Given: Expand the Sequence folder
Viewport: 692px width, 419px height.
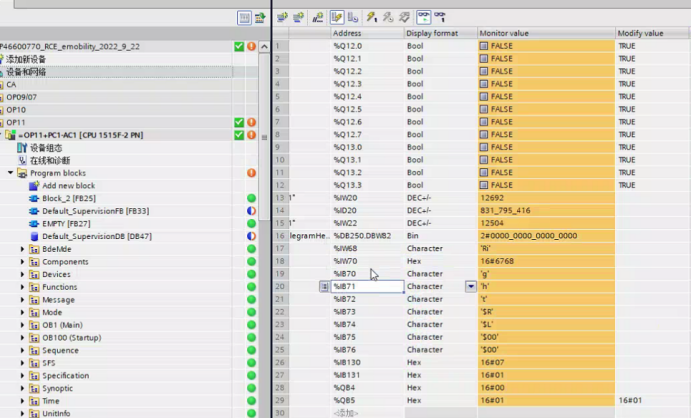Looking at the screenshot, I should click(22, 351).
